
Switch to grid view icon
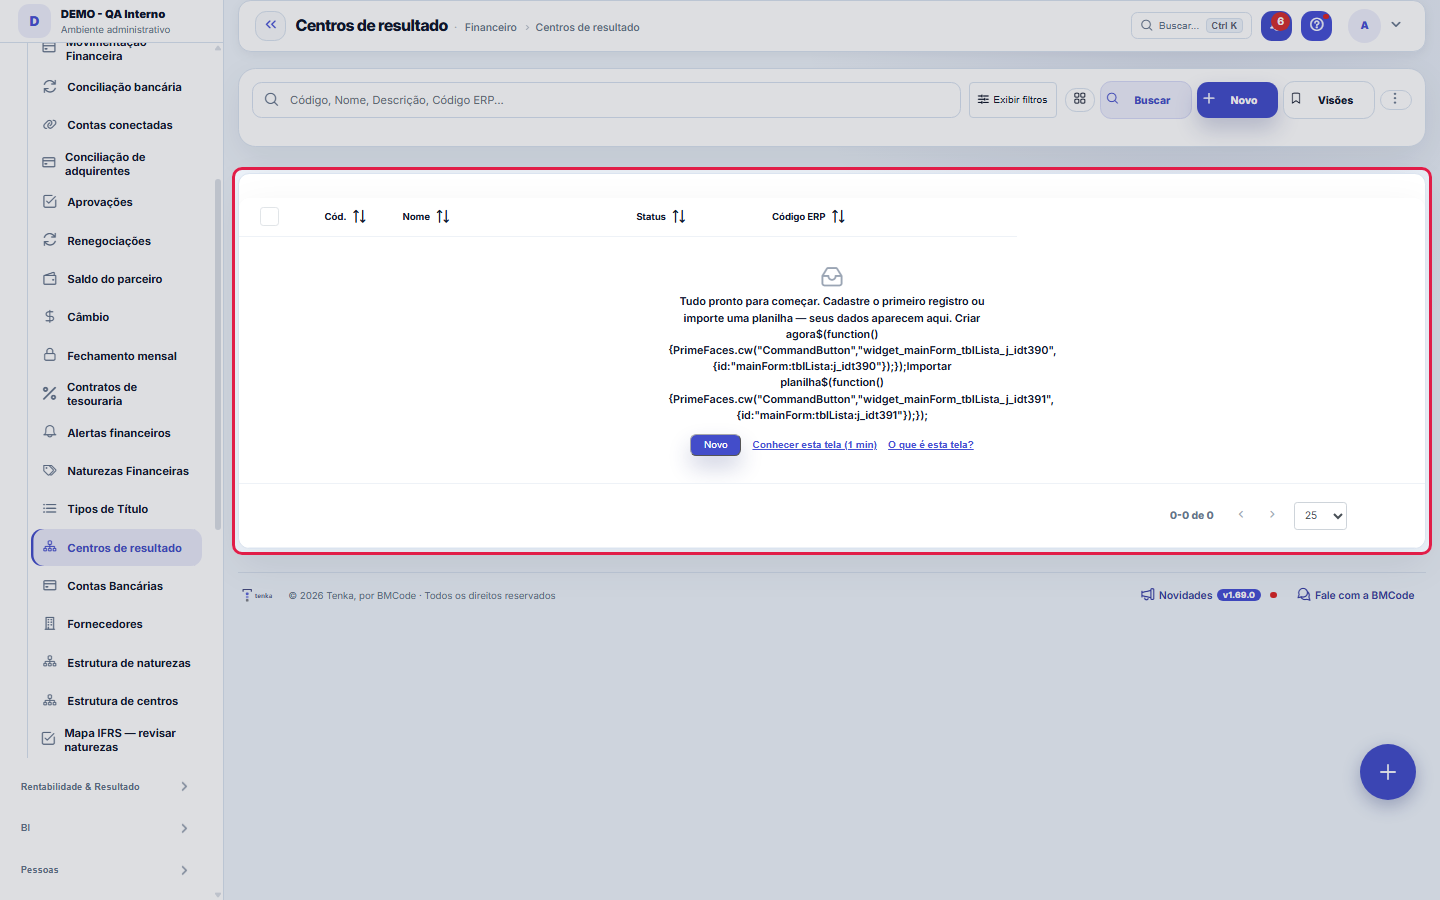point(1080,99)
